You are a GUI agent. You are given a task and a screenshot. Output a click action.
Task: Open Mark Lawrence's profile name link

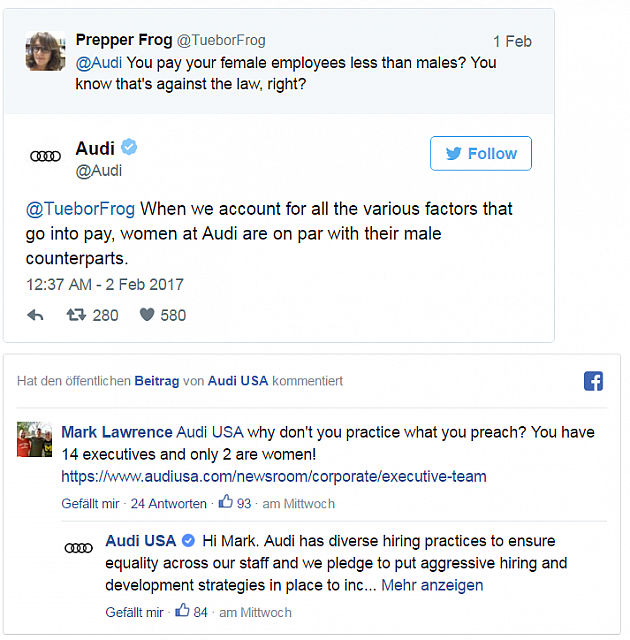coord(116,432)
